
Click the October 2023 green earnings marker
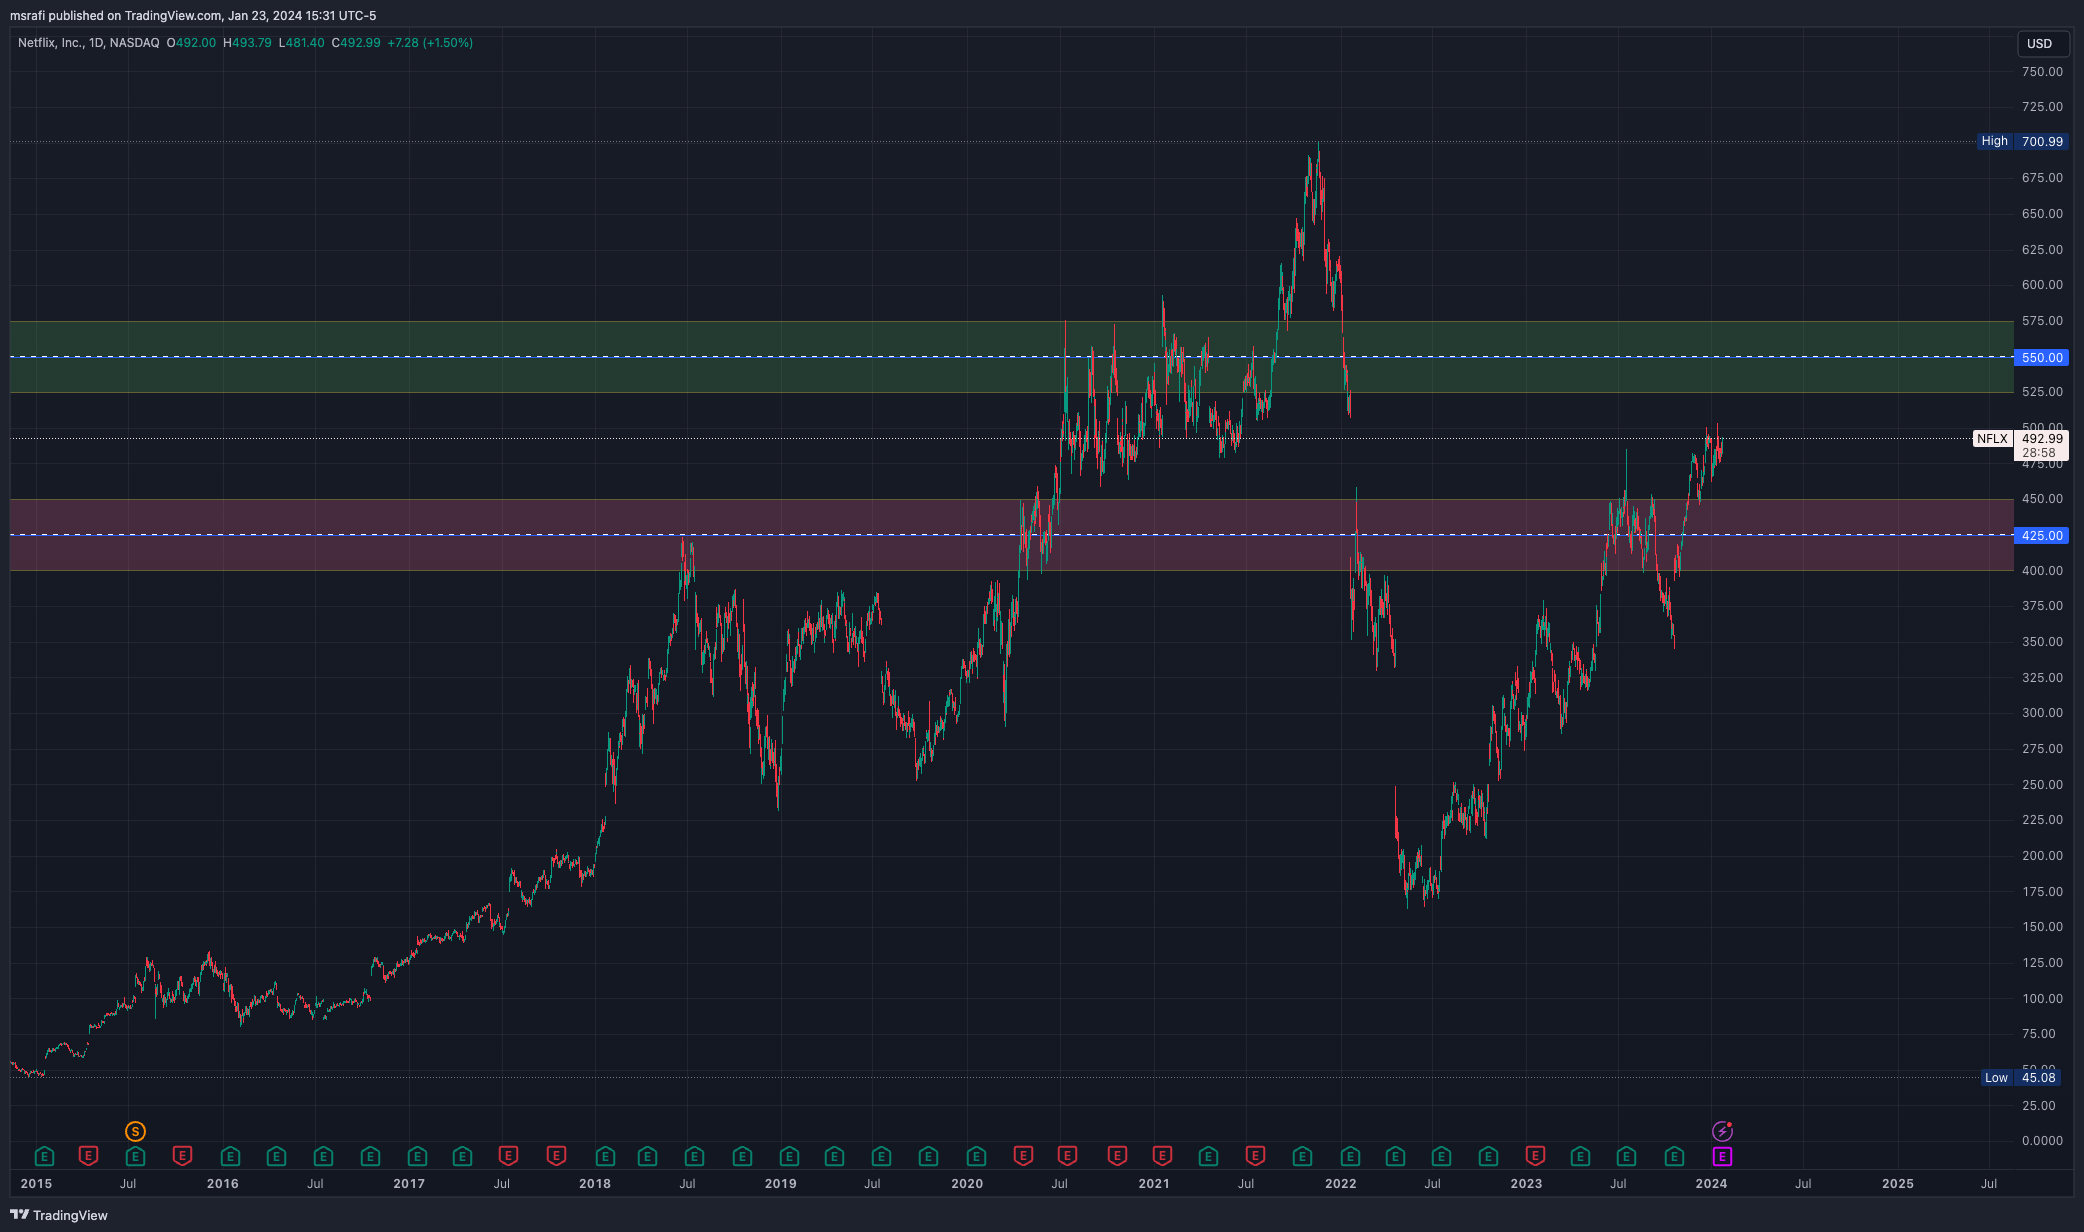[x=1674, y=1157]
